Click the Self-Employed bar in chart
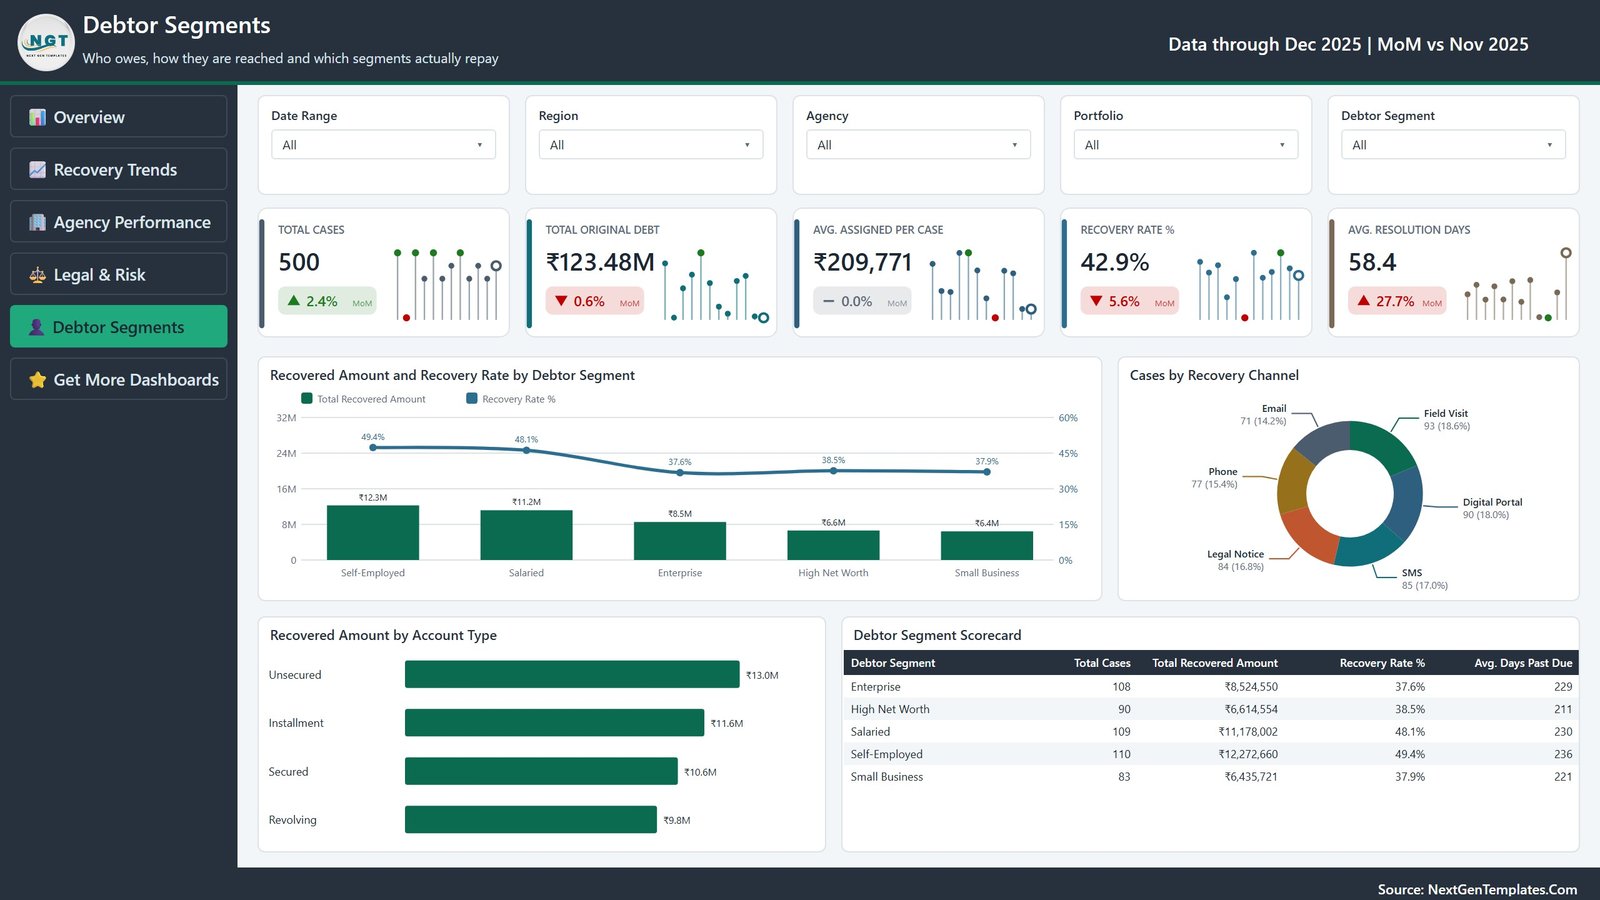1600x900 pixels. pos(373,532)
